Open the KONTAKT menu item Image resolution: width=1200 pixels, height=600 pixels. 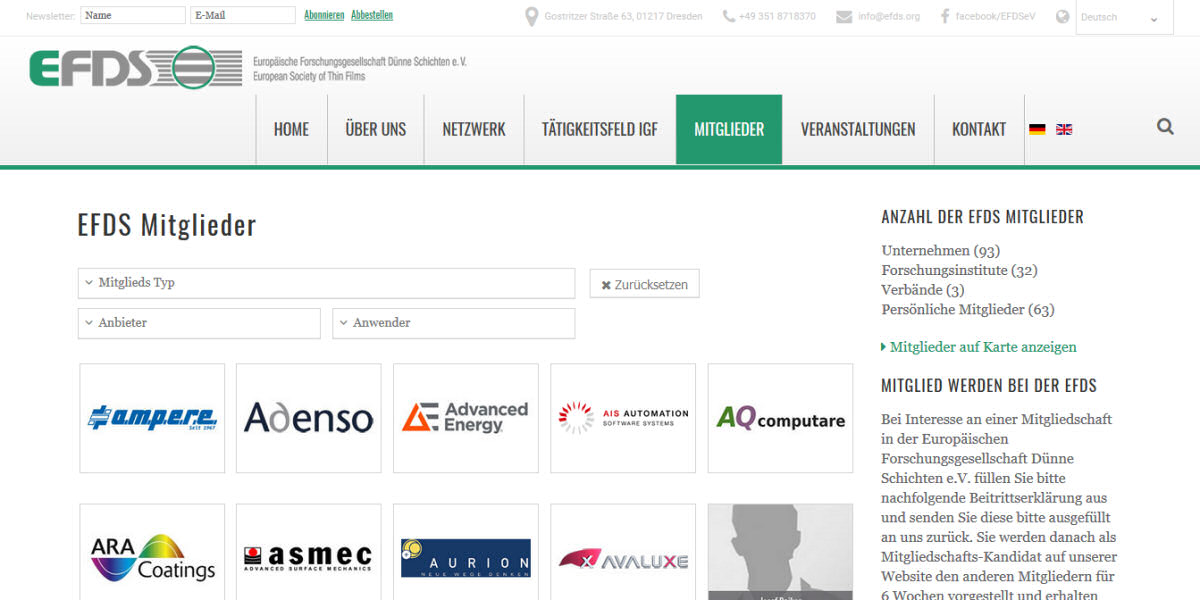979,129
